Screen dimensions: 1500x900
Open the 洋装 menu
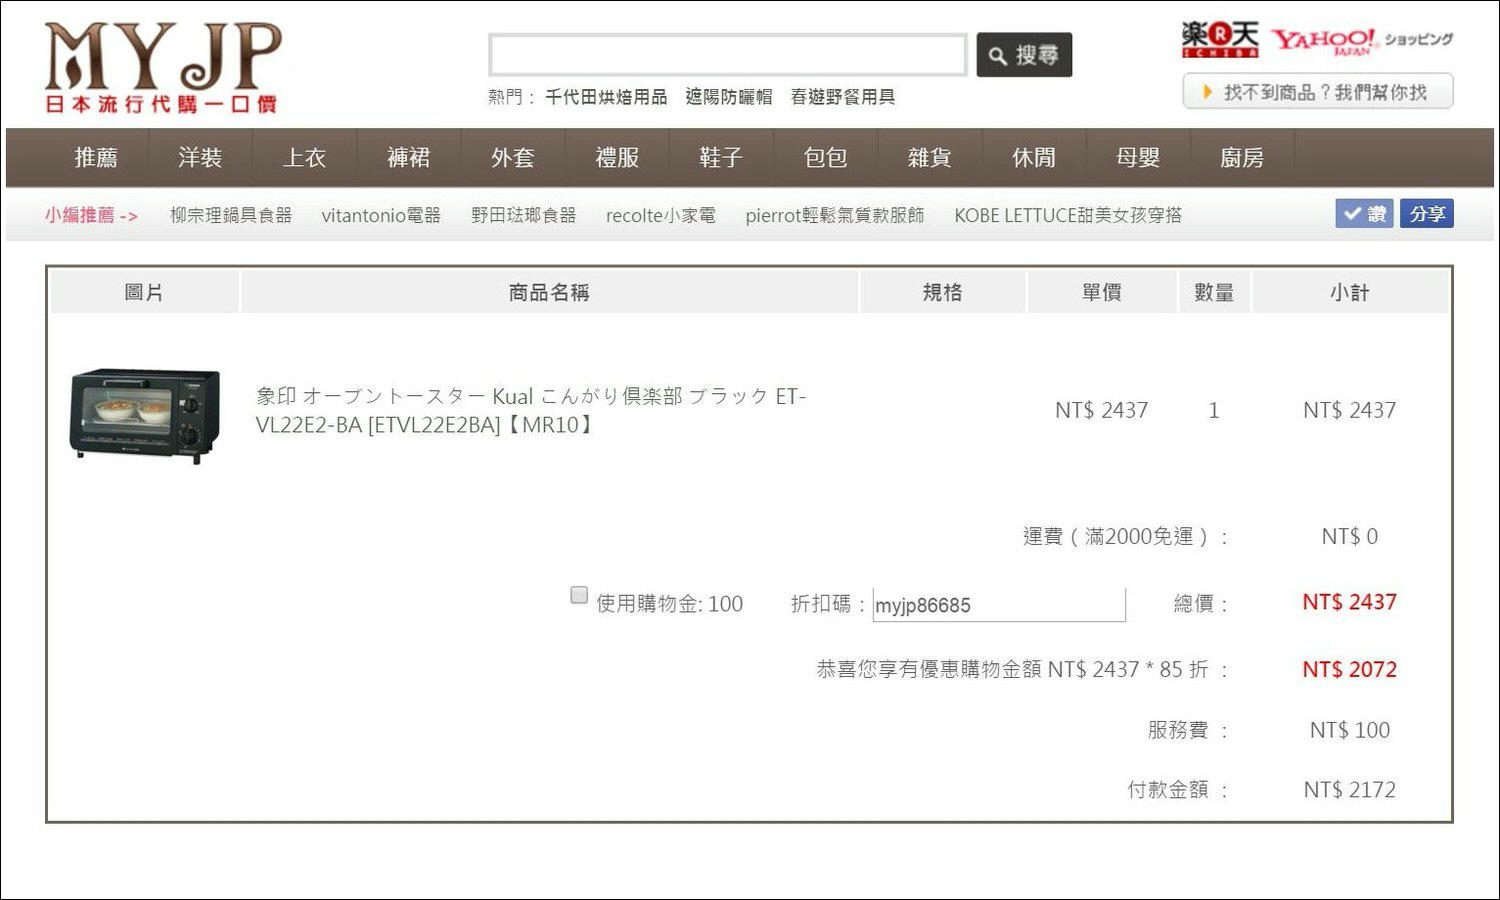[x=200, y=158]
